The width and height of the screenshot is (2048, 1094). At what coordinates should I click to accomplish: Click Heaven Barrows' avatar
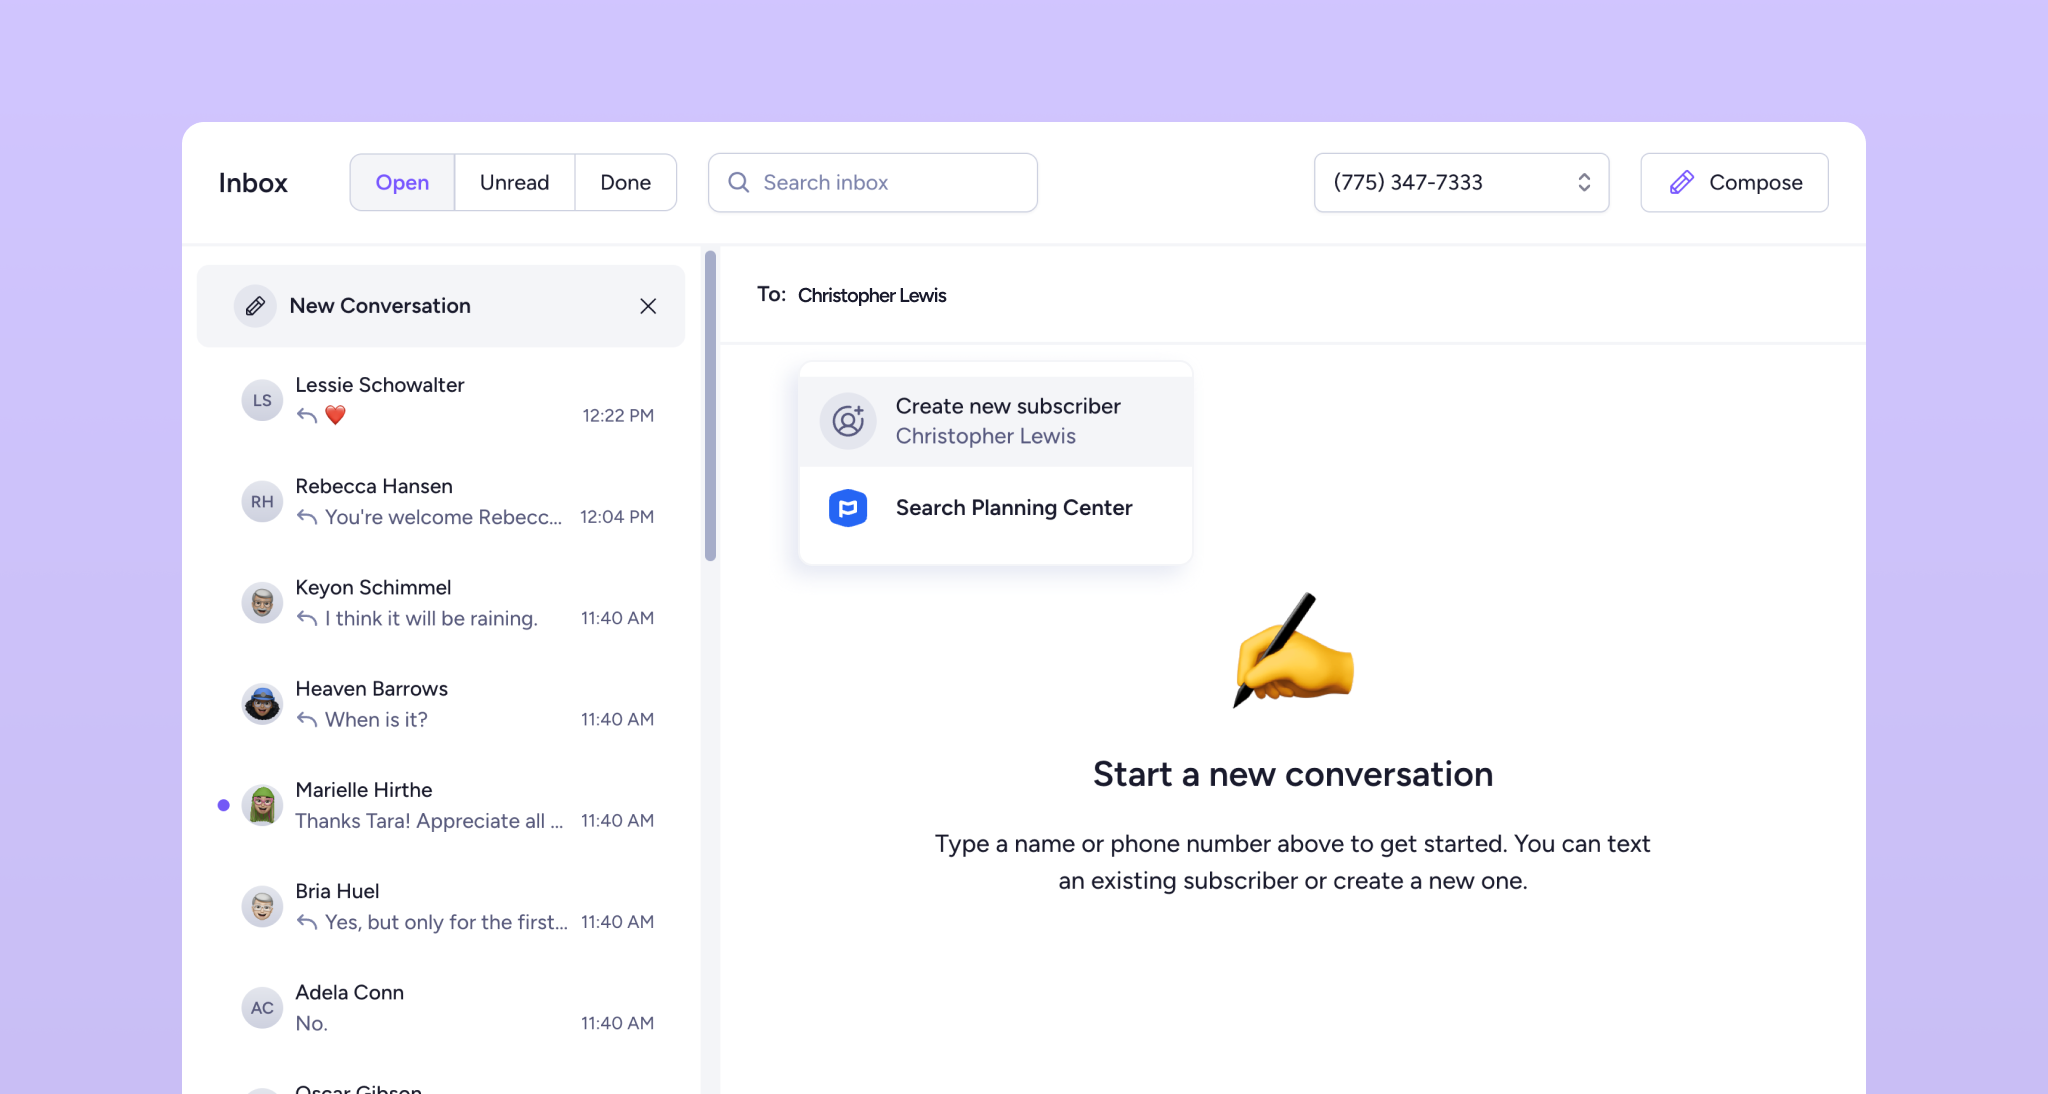coord(262,704)
